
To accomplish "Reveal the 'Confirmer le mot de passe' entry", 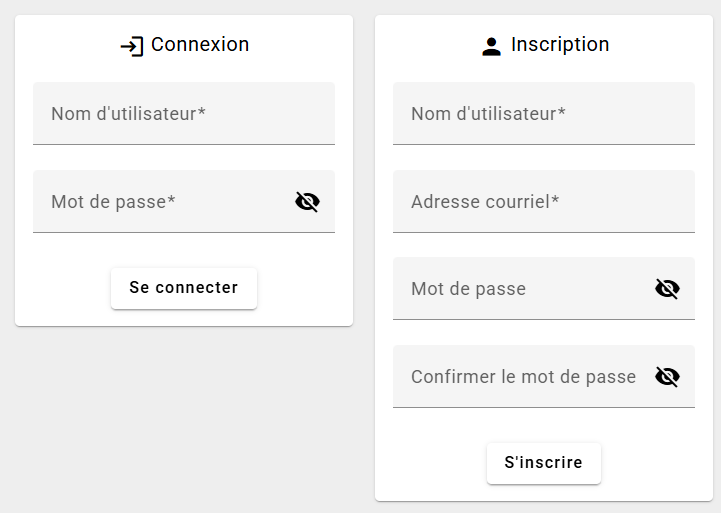I will (667, 377).
